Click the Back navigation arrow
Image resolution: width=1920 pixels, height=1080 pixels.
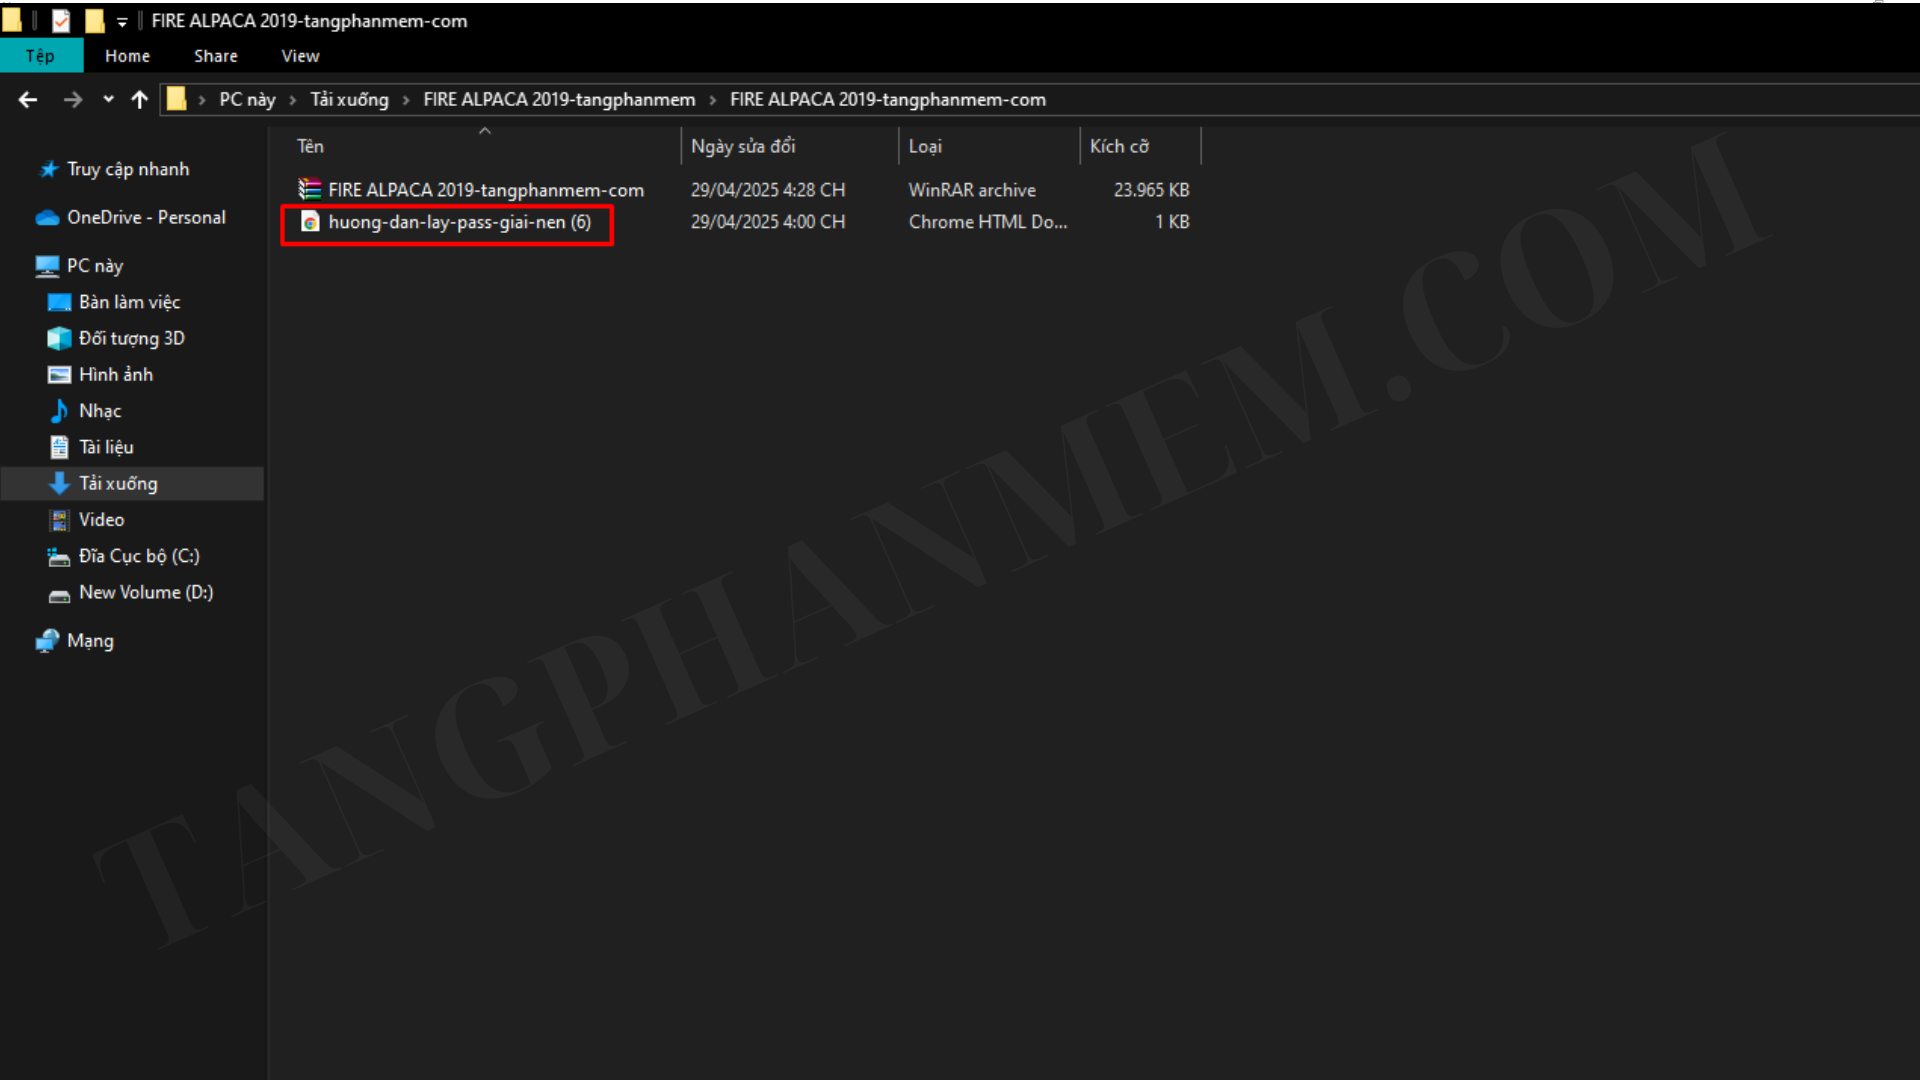click(x=28, y=99)
